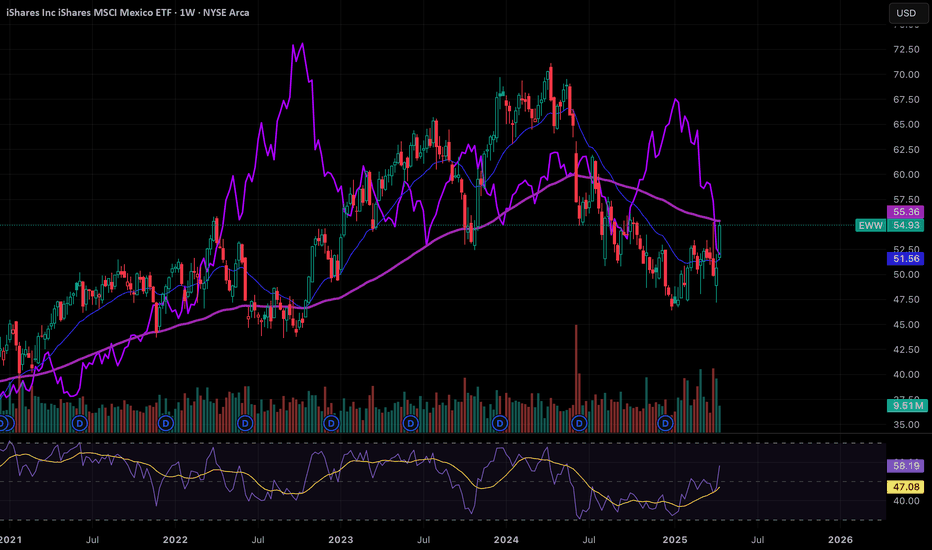Click the 67.50 price axis label
This screenshot has width=932, height=550.
click(906, 99)
